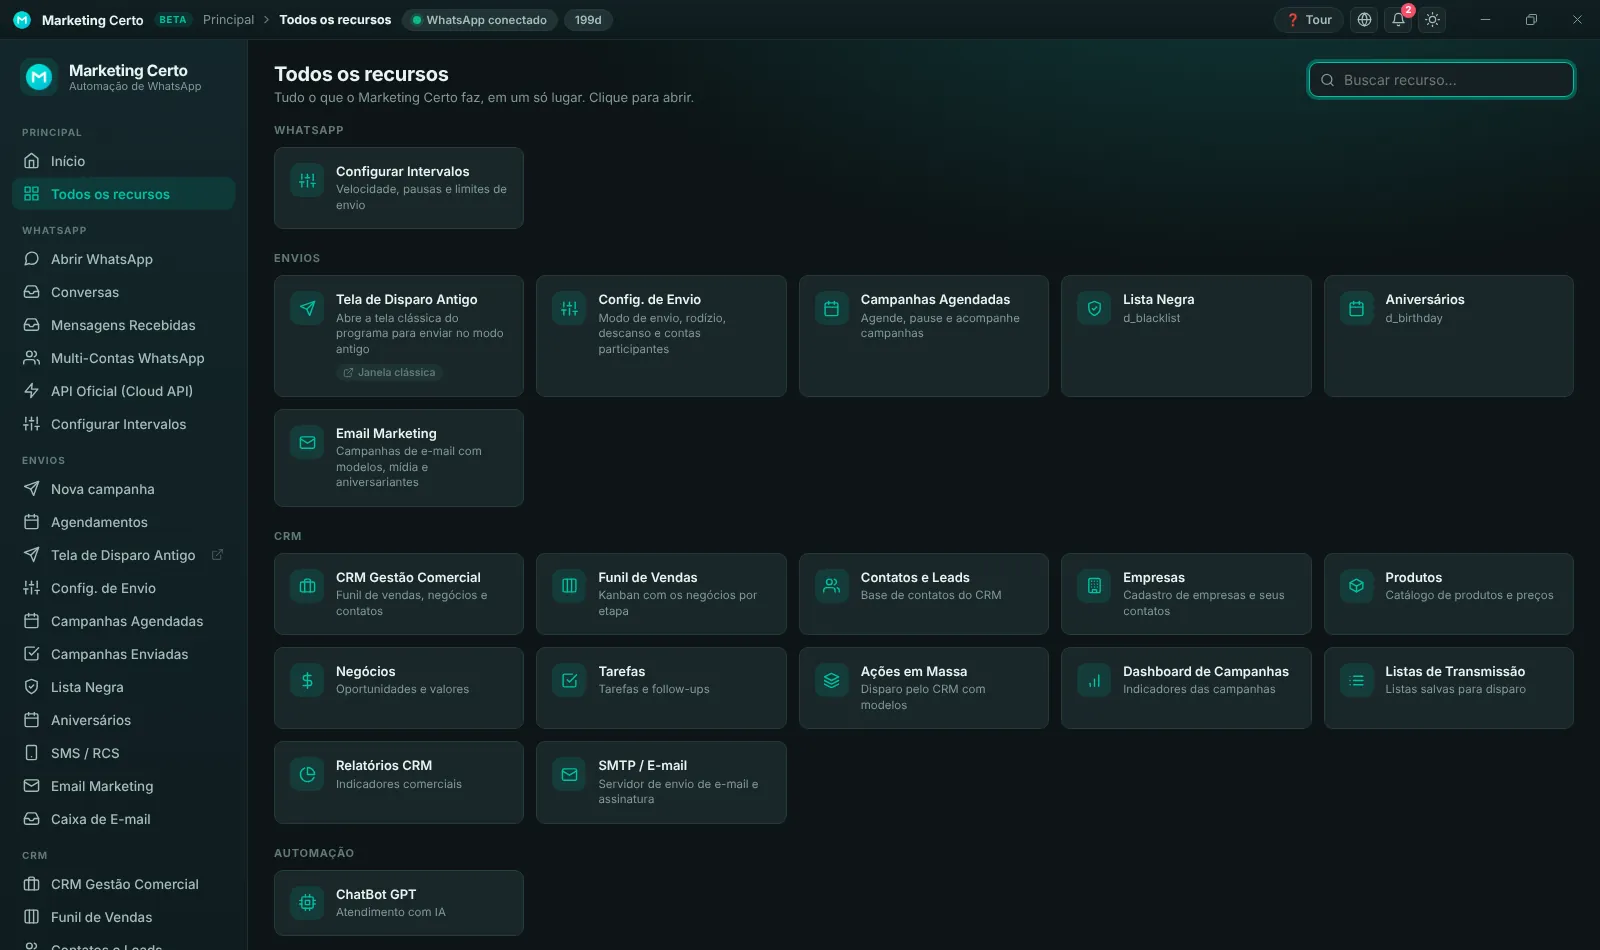
Task: Select API Oficial (Cloud API) sidebar item
Action: coord(124,391)
